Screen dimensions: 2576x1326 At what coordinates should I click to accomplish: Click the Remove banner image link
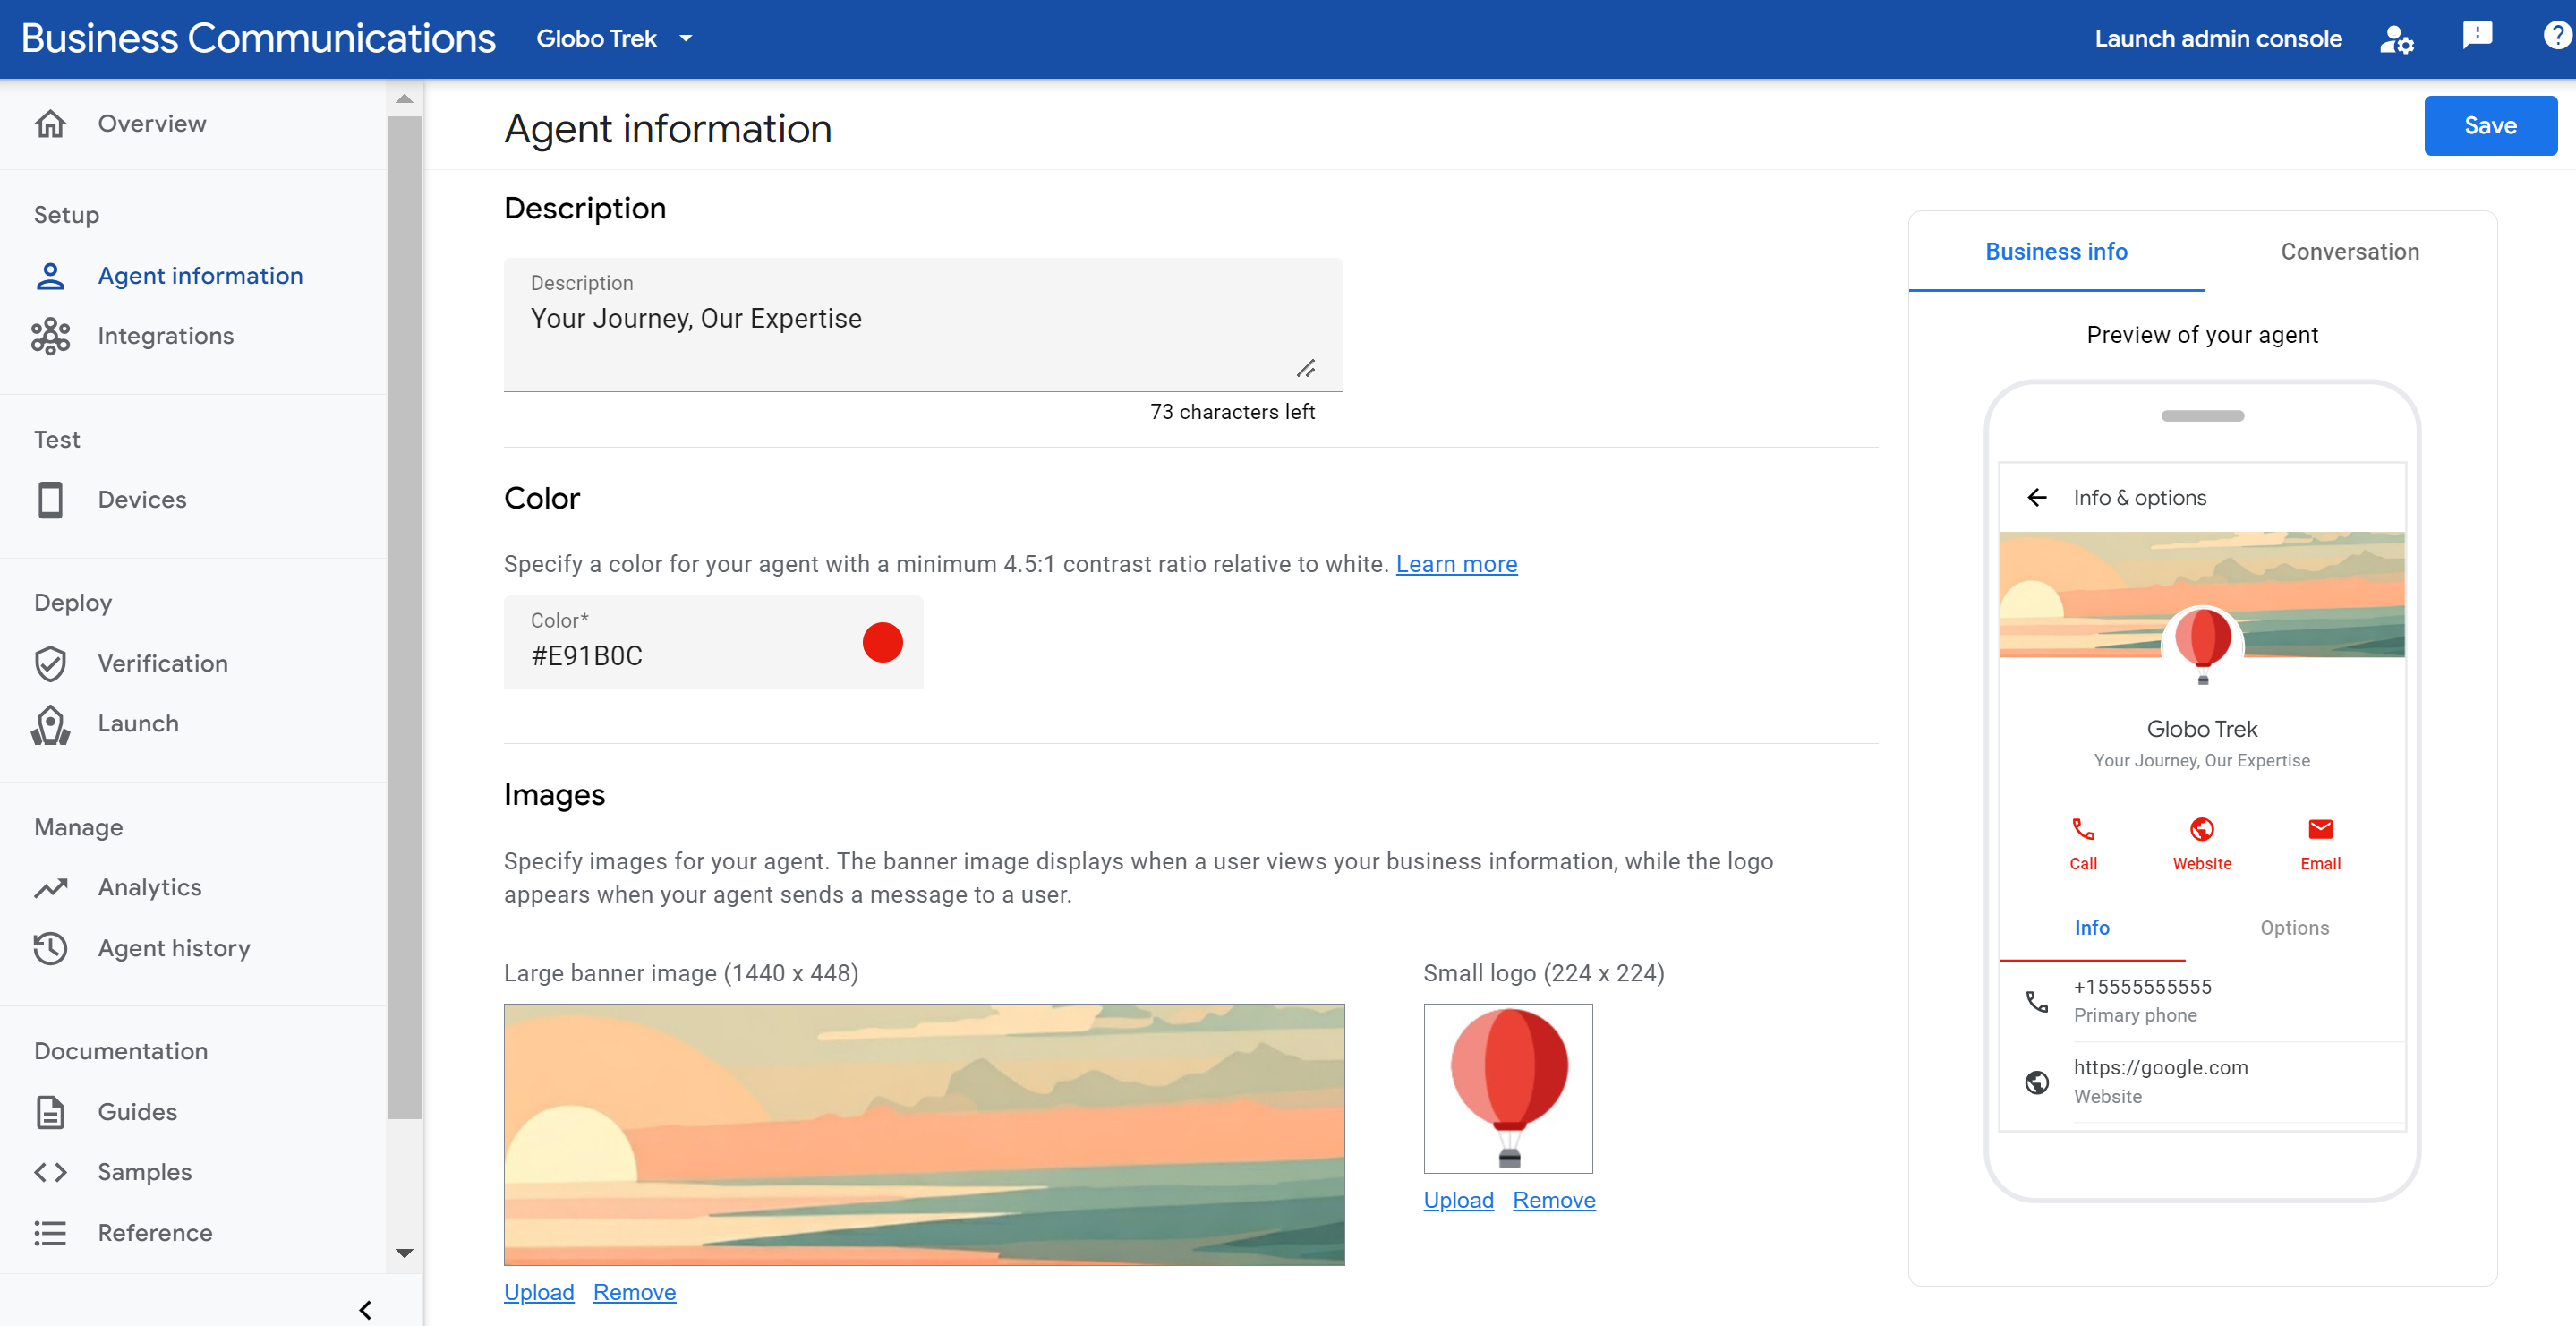tap(632, 1288)
